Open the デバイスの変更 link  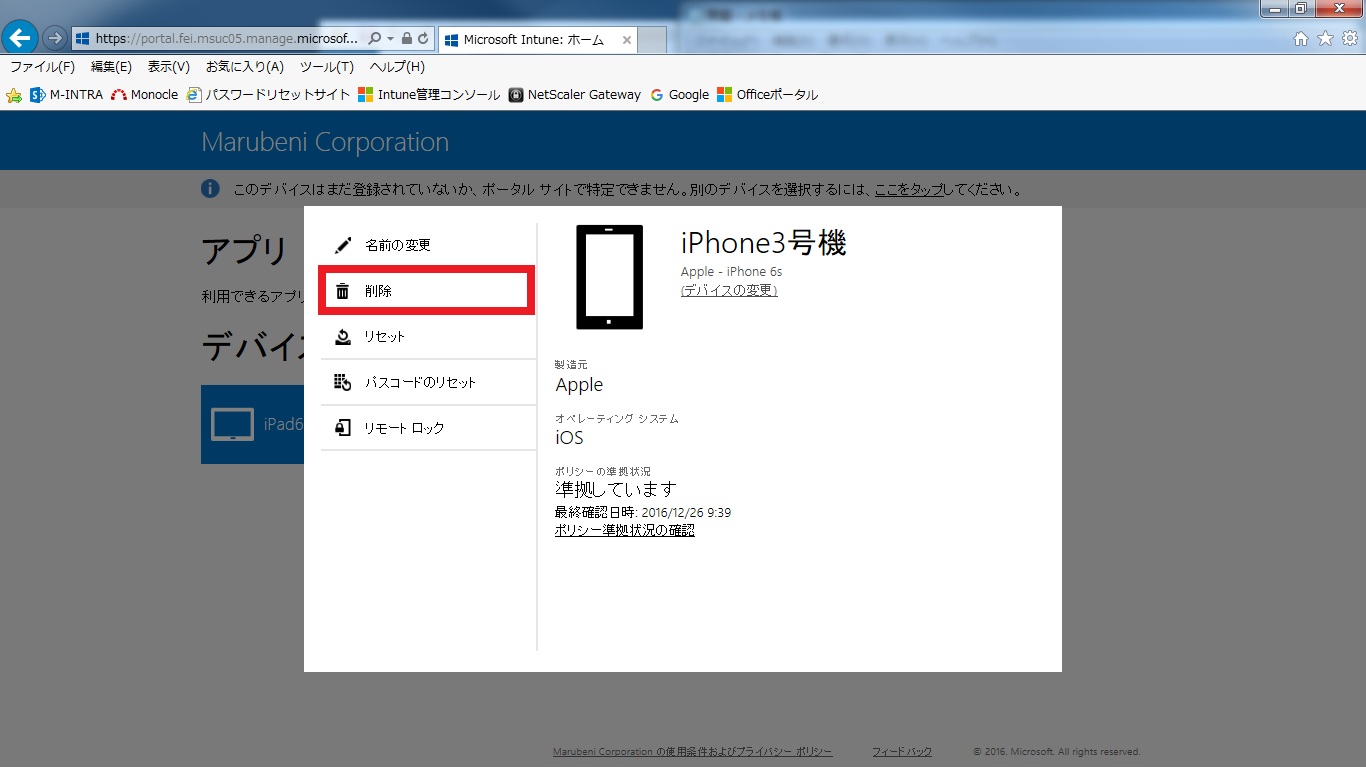(x=729, y=289)
